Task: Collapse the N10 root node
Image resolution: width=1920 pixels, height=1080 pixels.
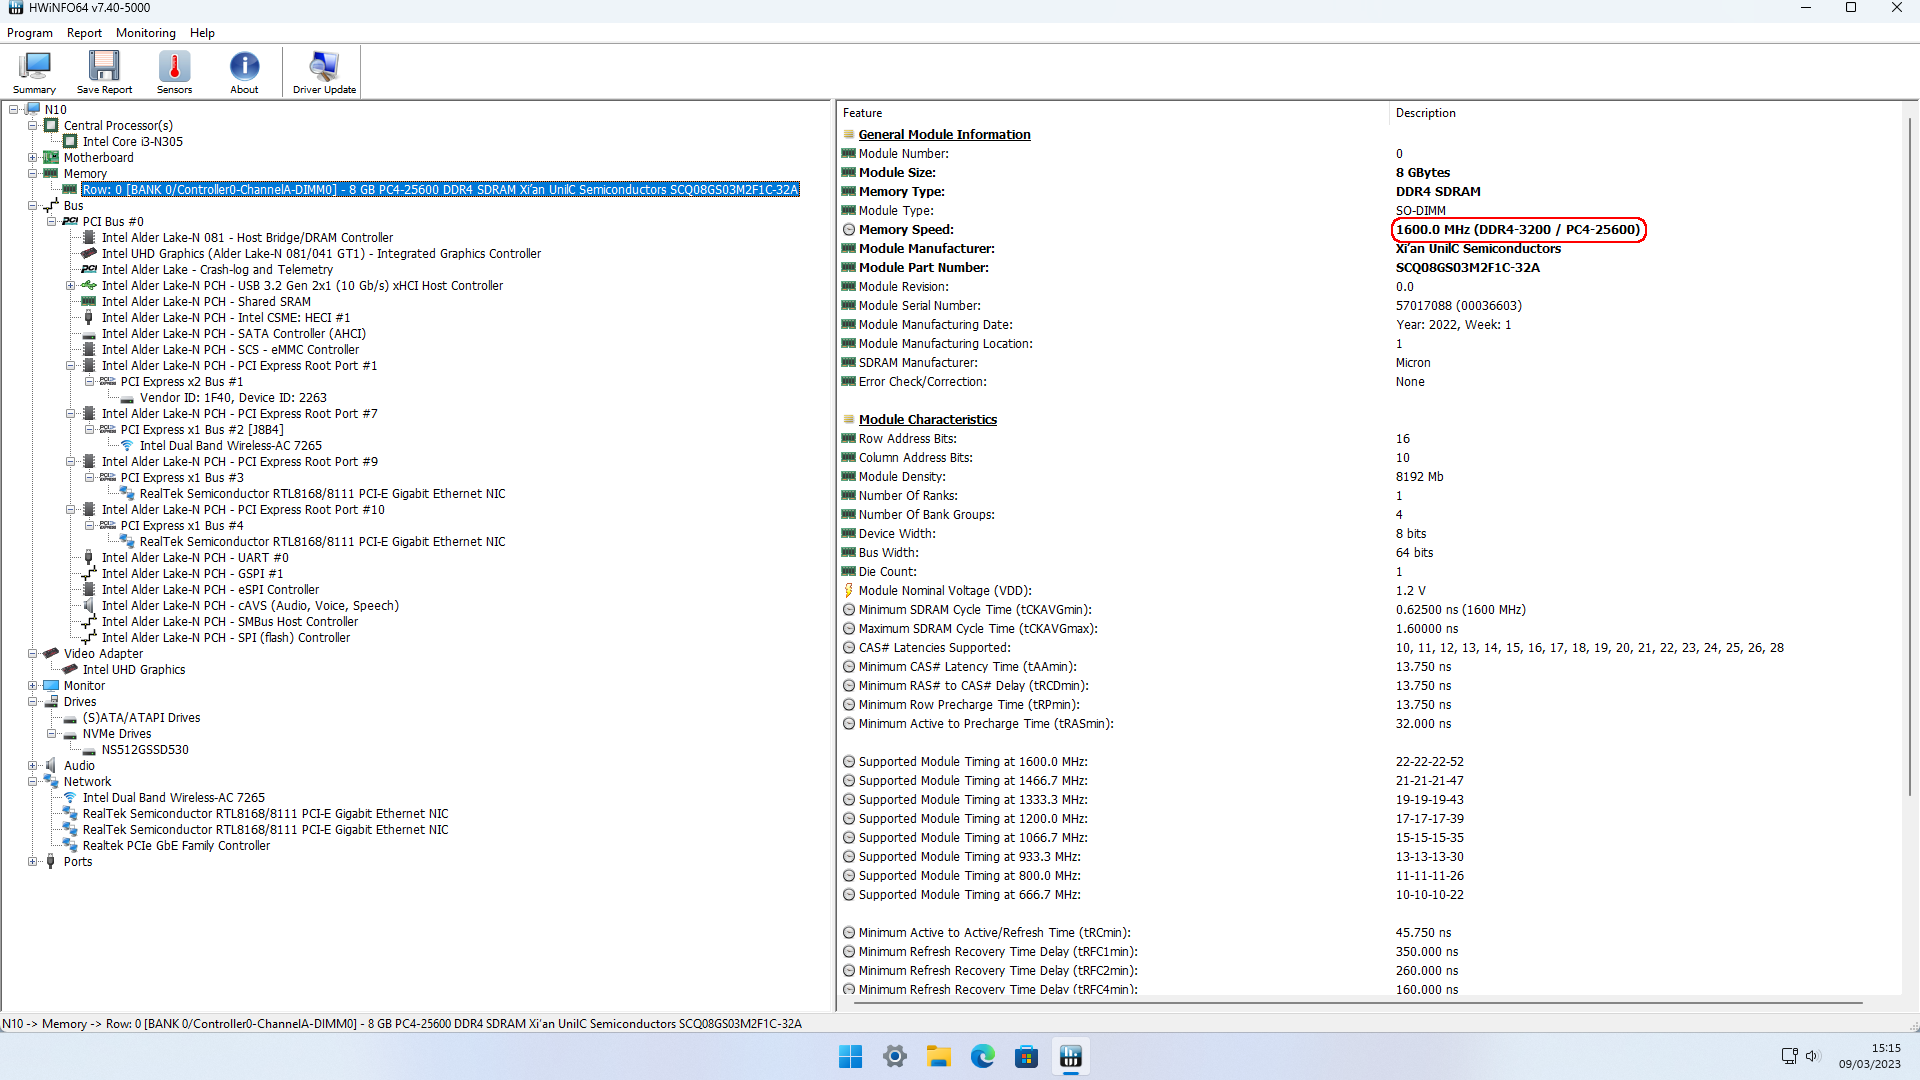Action: pyautogui.click(x=14, y=110)
